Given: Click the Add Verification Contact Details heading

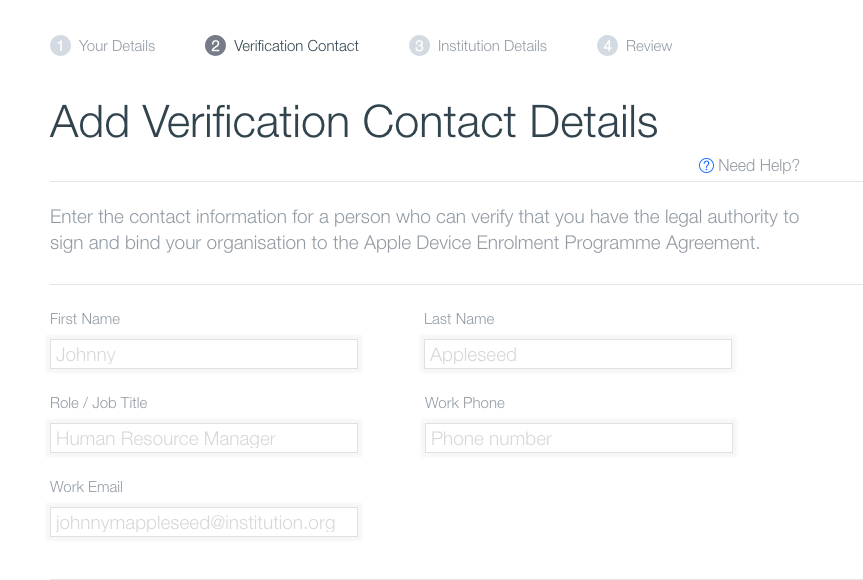Looking at the screenshot, I should pos(354,122).
